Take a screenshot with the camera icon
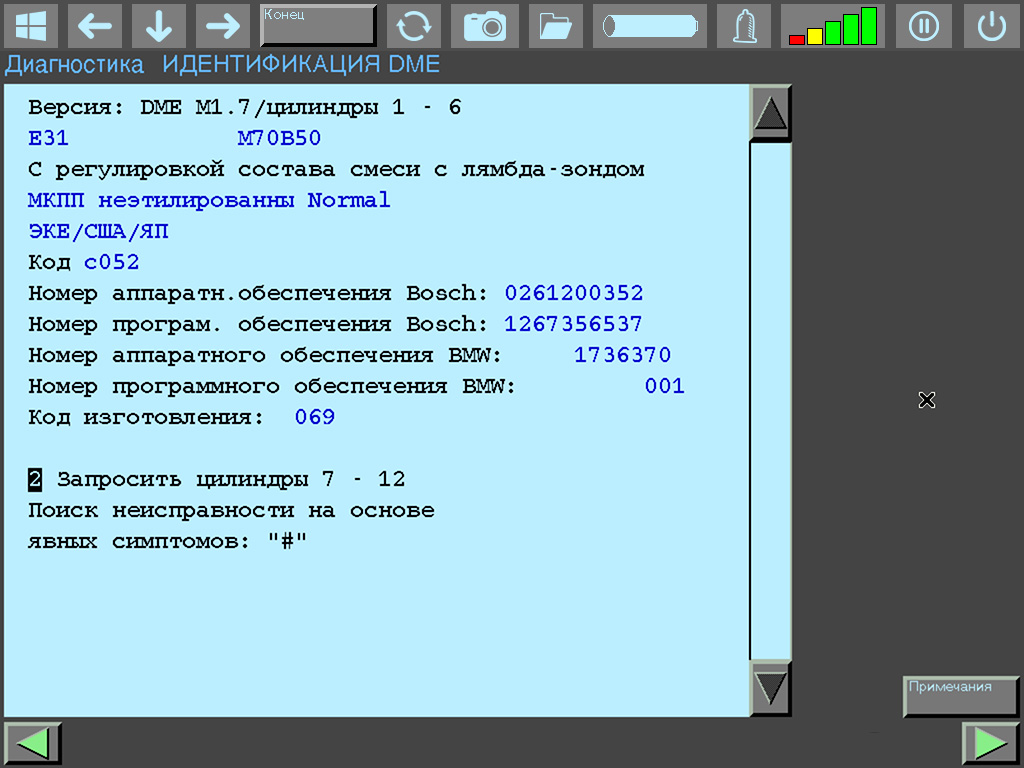1024x768 pixels. (485, 26)
